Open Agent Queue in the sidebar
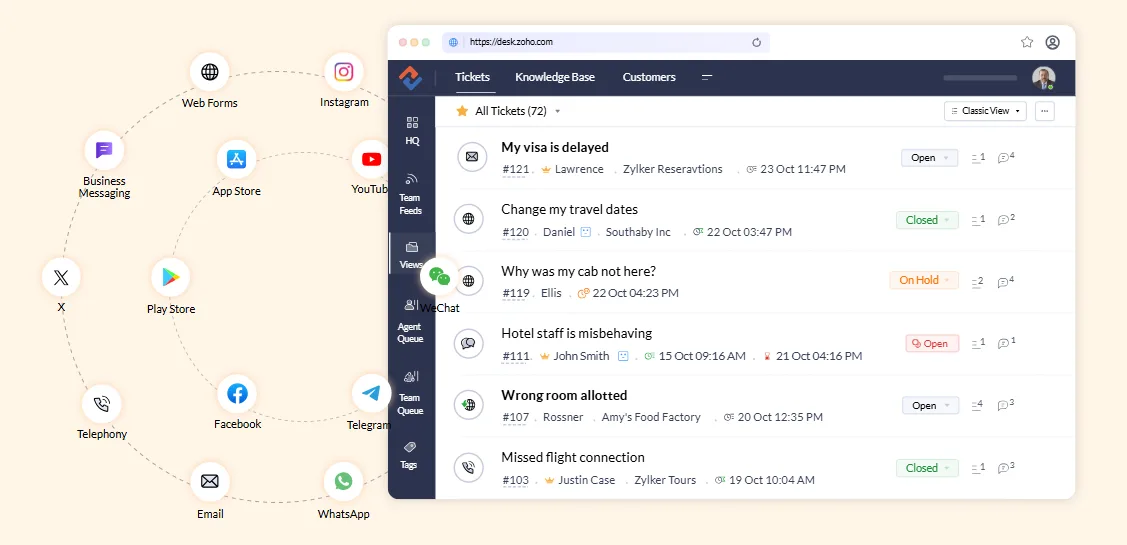The height and width of the screenshot is (545, 1127). point(411,320)
